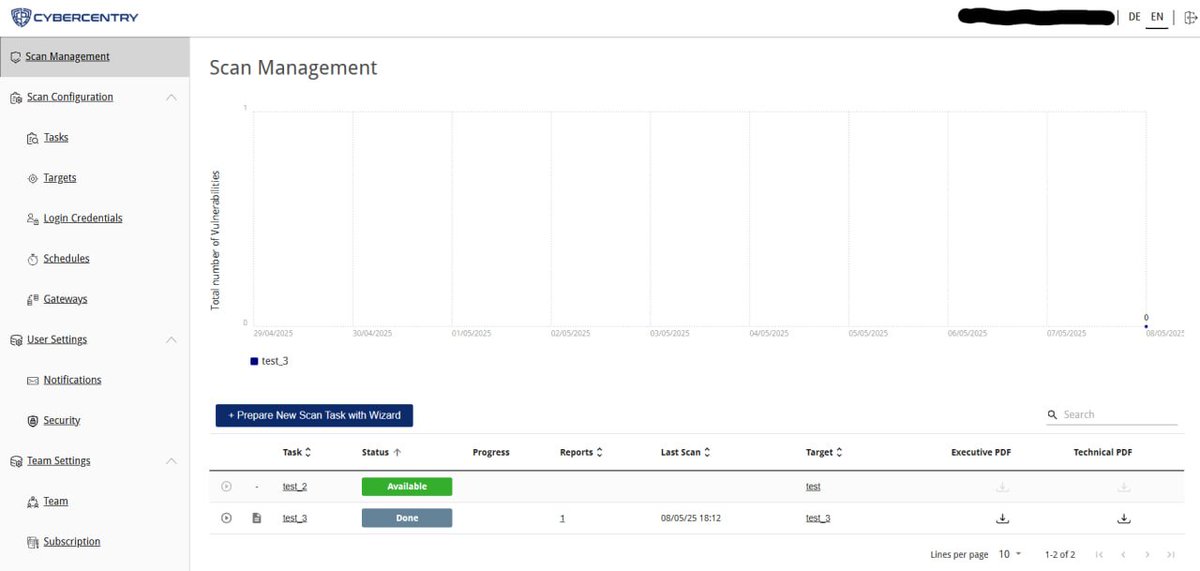Click the Progress column header

[491, 452]
